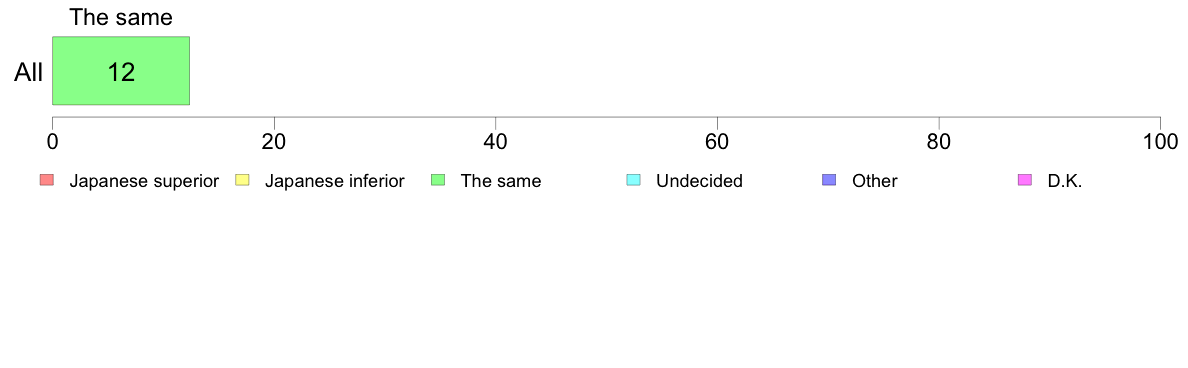The height and width of the screenshot is (368, 1188).
Task: Click the 'All' row label
Action: [x=29, y=73]
